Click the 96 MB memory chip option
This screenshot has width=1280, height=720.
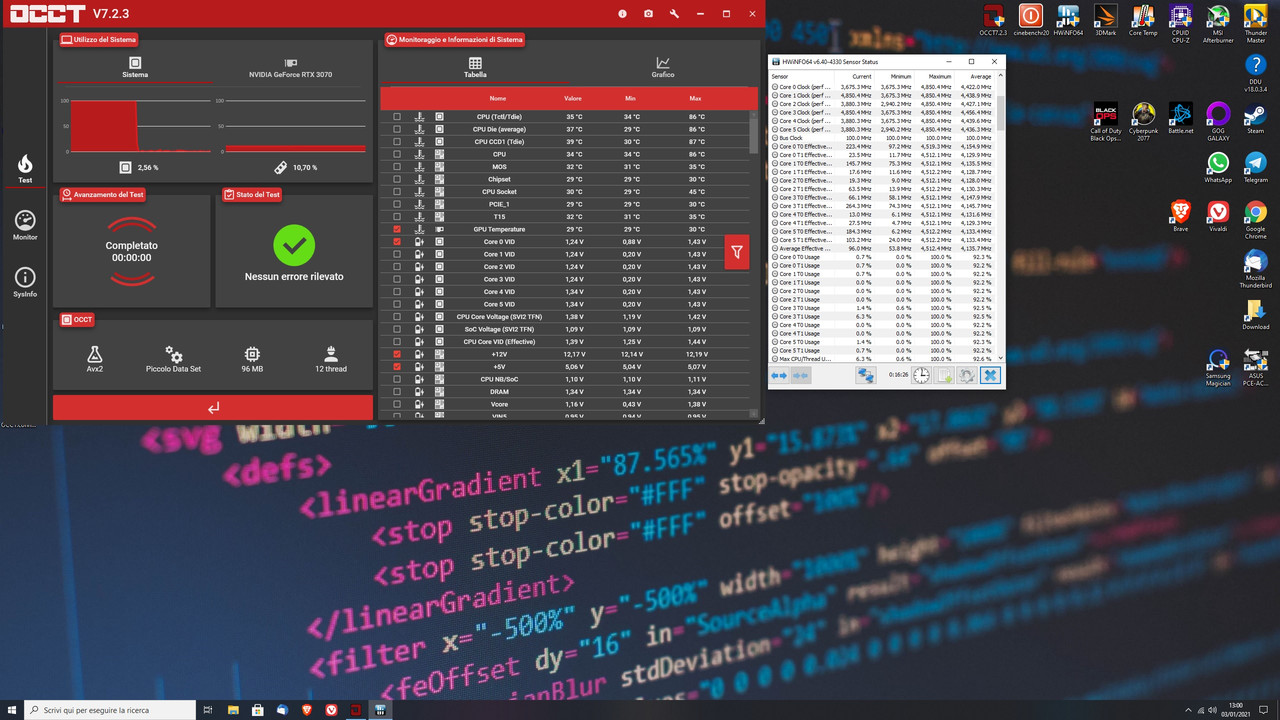tap(252, 360)
